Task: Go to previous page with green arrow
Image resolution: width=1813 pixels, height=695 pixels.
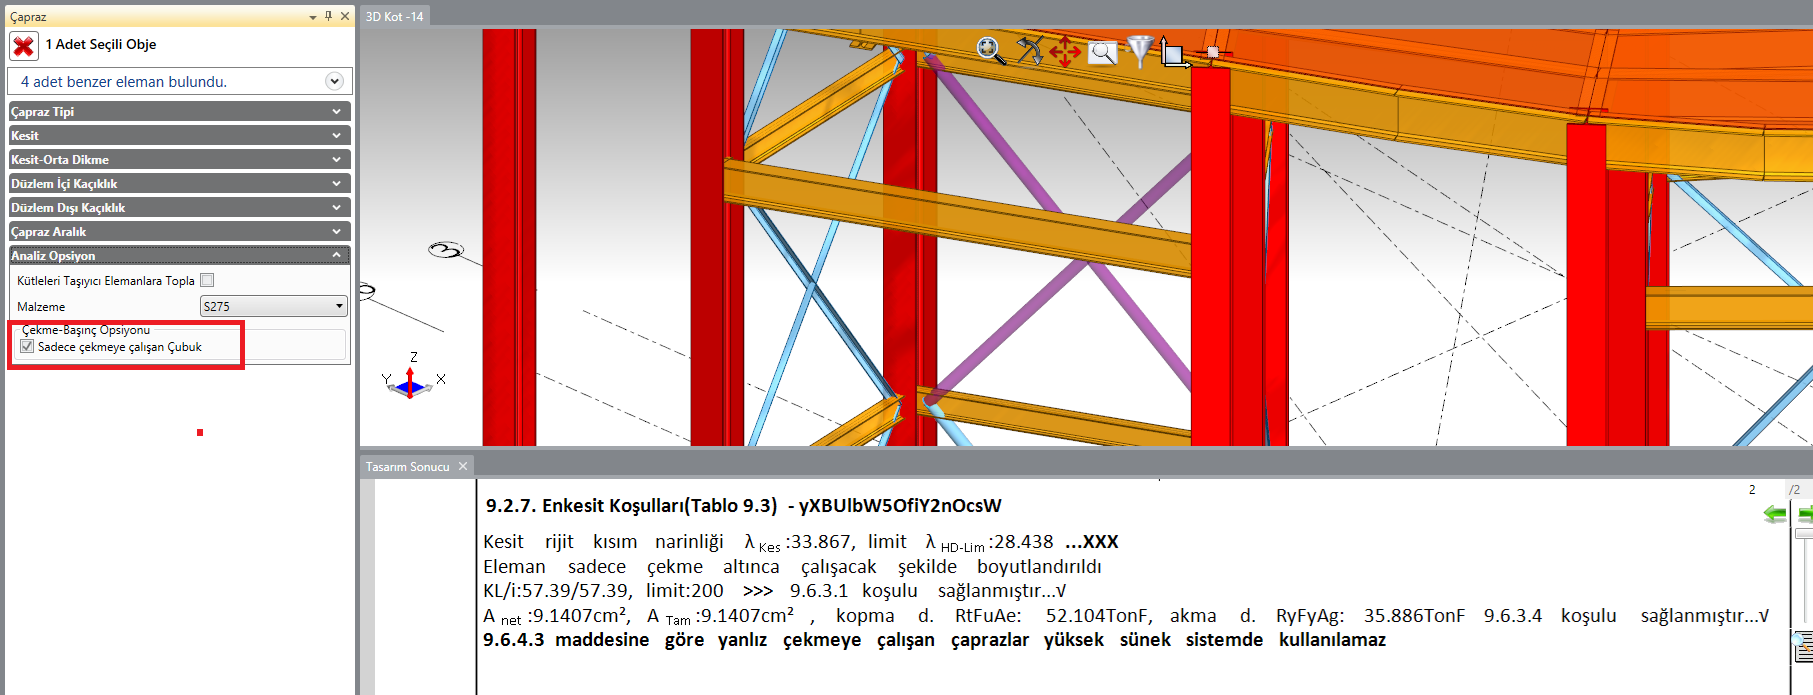Action: (1774, 514)
